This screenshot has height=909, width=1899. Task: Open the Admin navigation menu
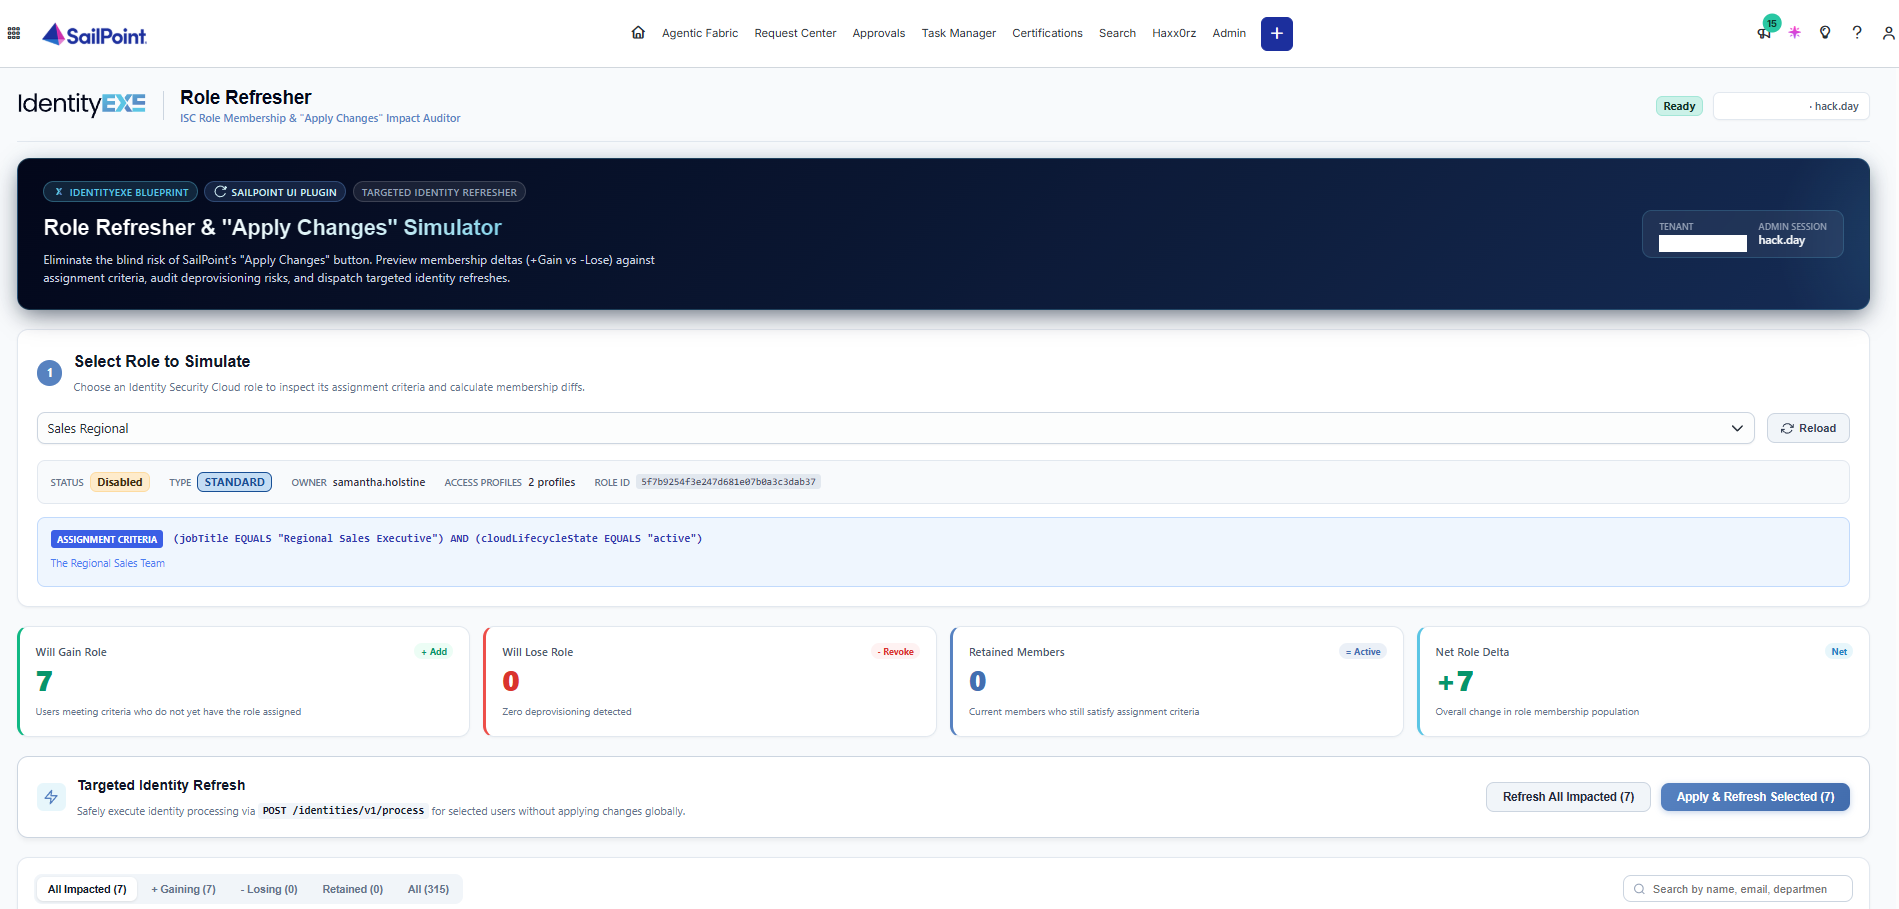click(x=1229, y=33)
